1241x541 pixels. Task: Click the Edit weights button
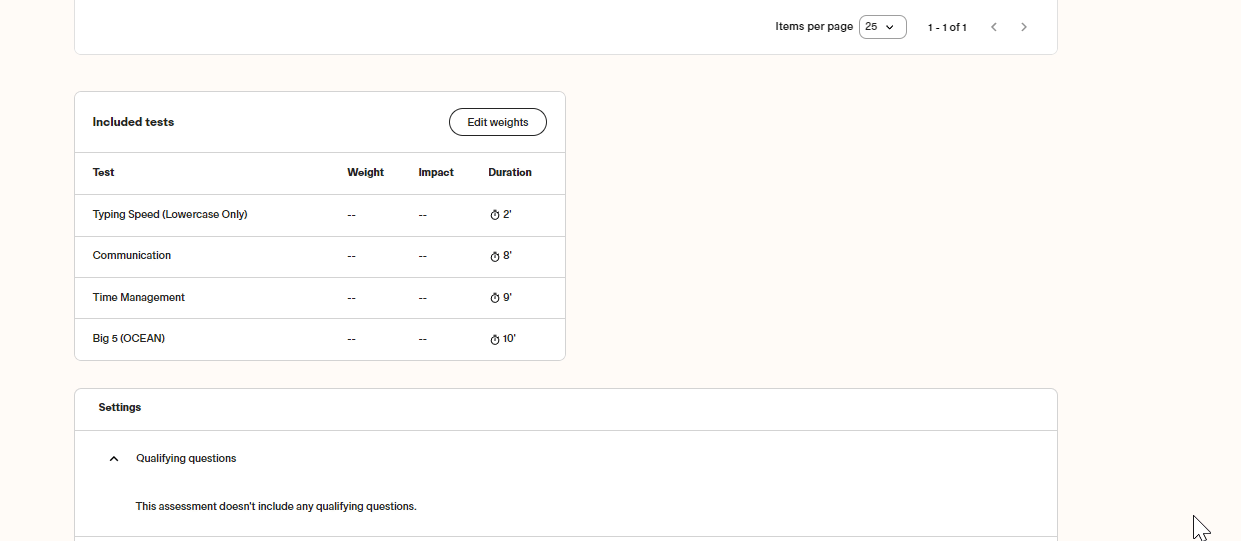pyautogui.click(x=497, y=122)
